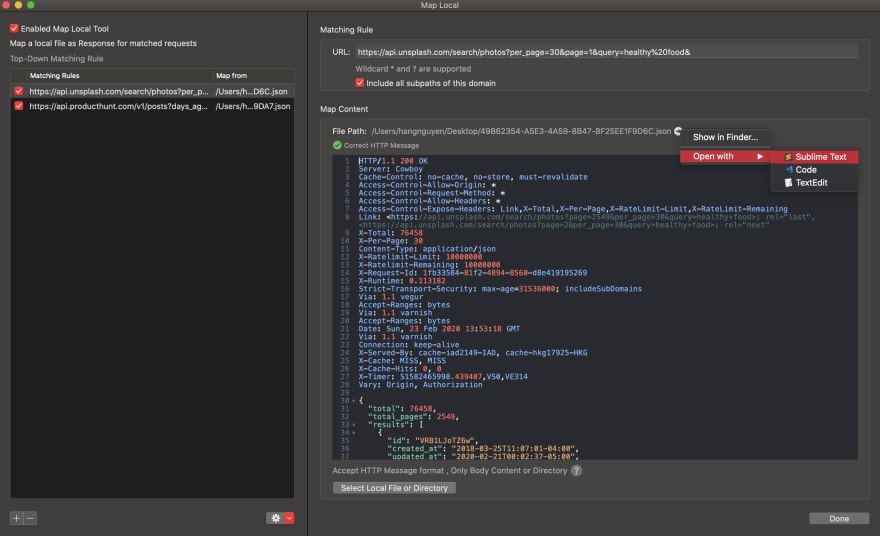880x536 pixels.
Task: Click the "updated_at" JSON line
Action: [x=482, y=456]
